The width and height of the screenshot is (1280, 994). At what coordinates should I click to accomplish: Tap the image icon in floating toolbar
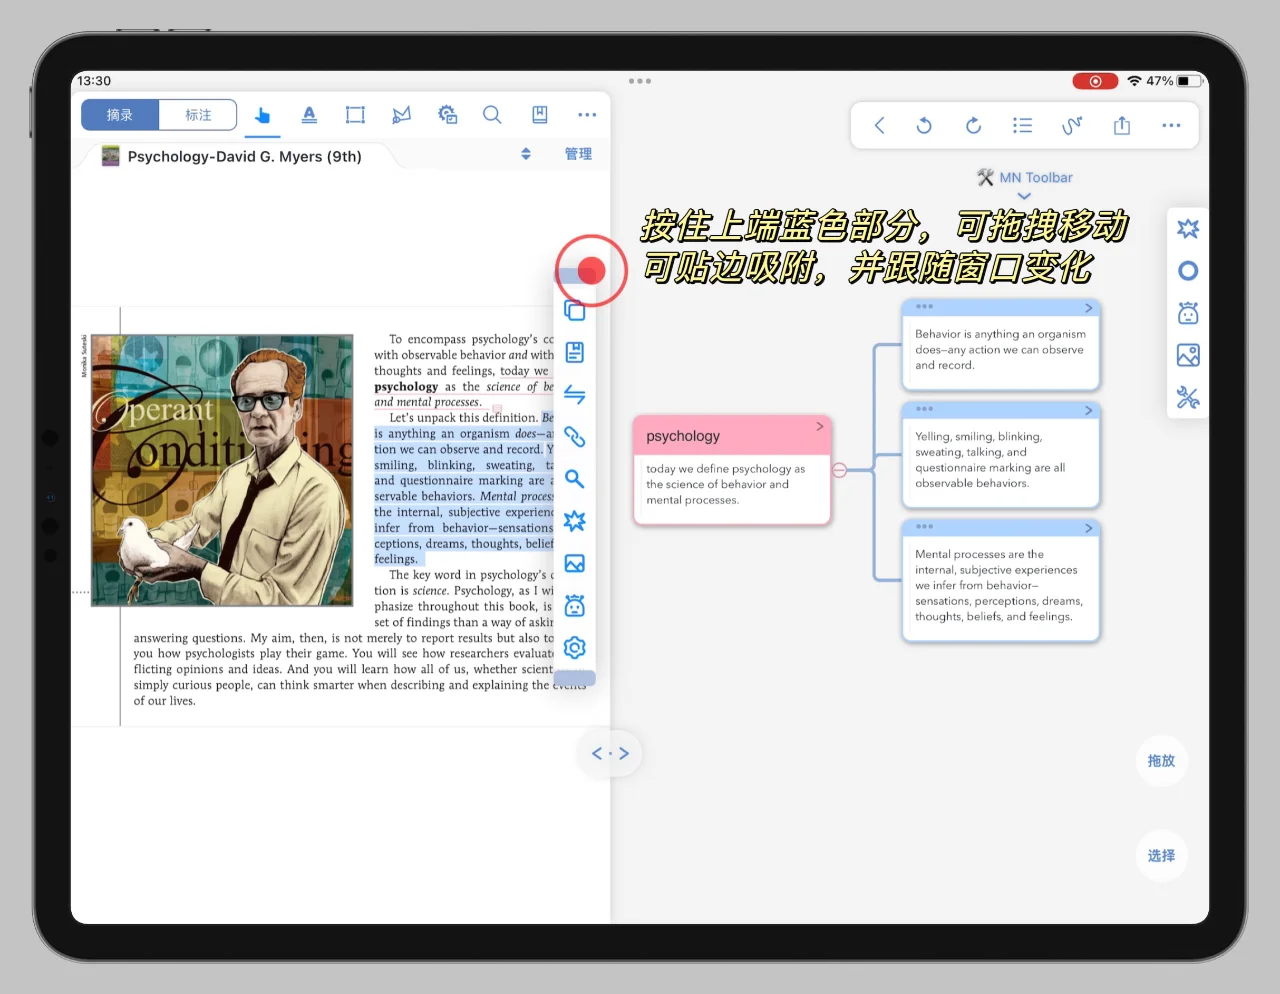click(x=575, y=564)
